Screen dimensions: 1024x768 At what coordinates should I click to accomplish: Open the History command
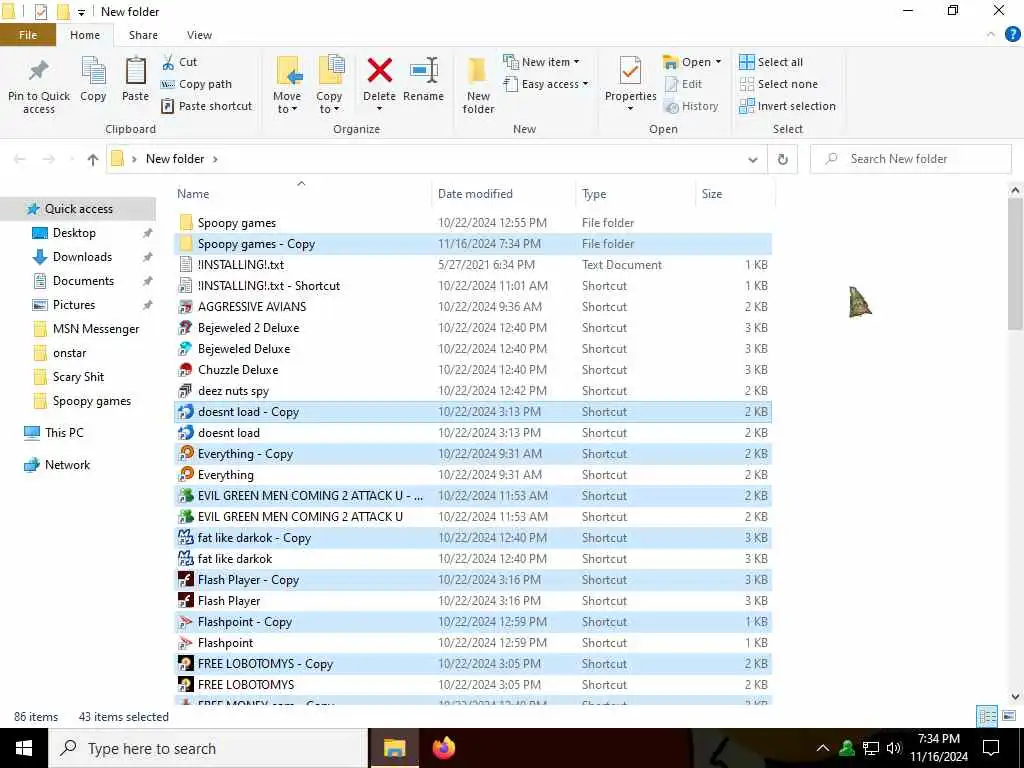tap(691, 106)
